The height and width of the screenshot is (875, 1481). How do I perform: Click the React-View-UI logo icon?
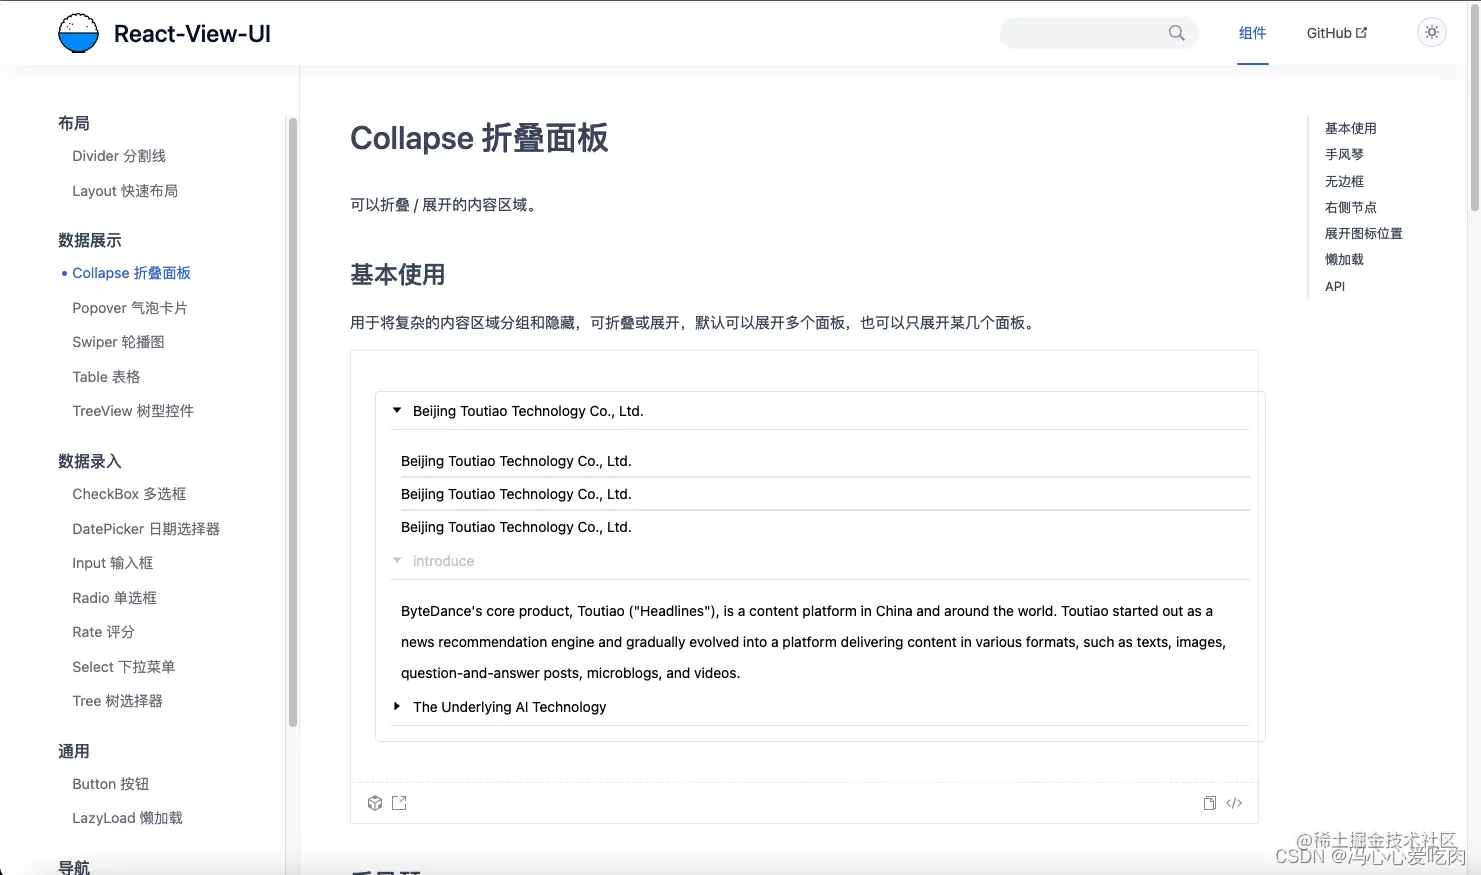point(78,33)
